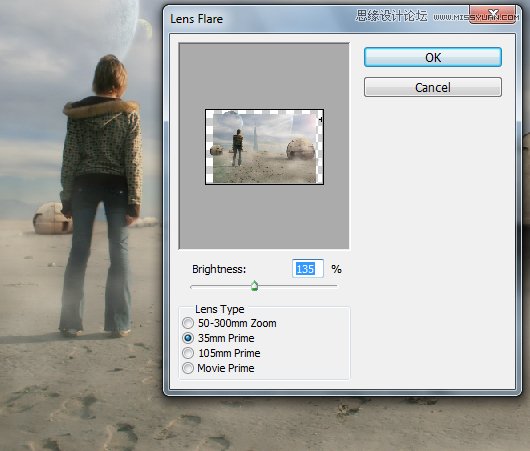530x451 pixels.
Task: Click the left end of the Brightness slider track
Action: [x=192, y=286]
